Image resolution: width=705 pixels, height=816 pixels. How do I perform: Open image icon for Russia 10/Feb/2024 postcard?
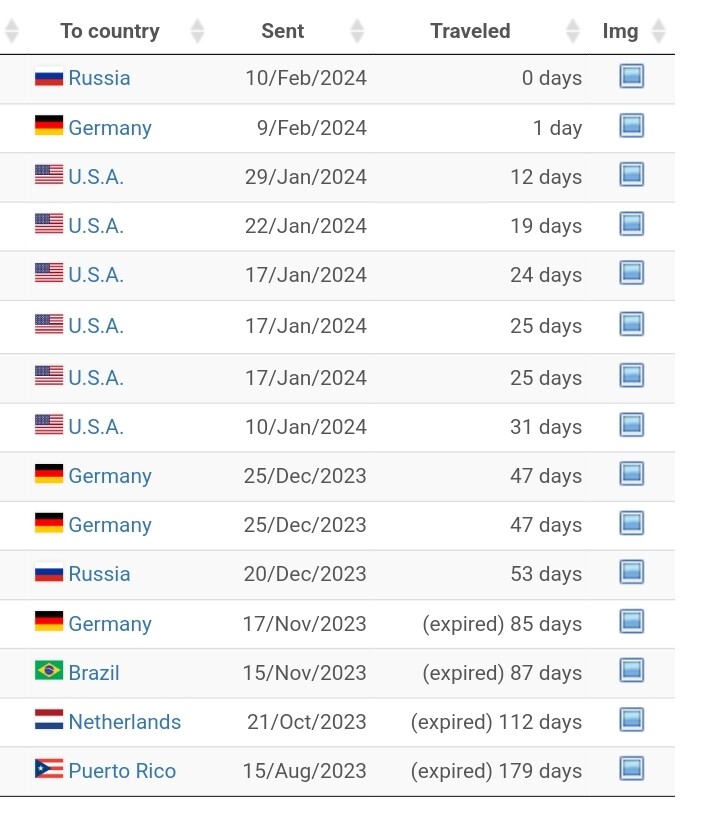click(632, 76)
